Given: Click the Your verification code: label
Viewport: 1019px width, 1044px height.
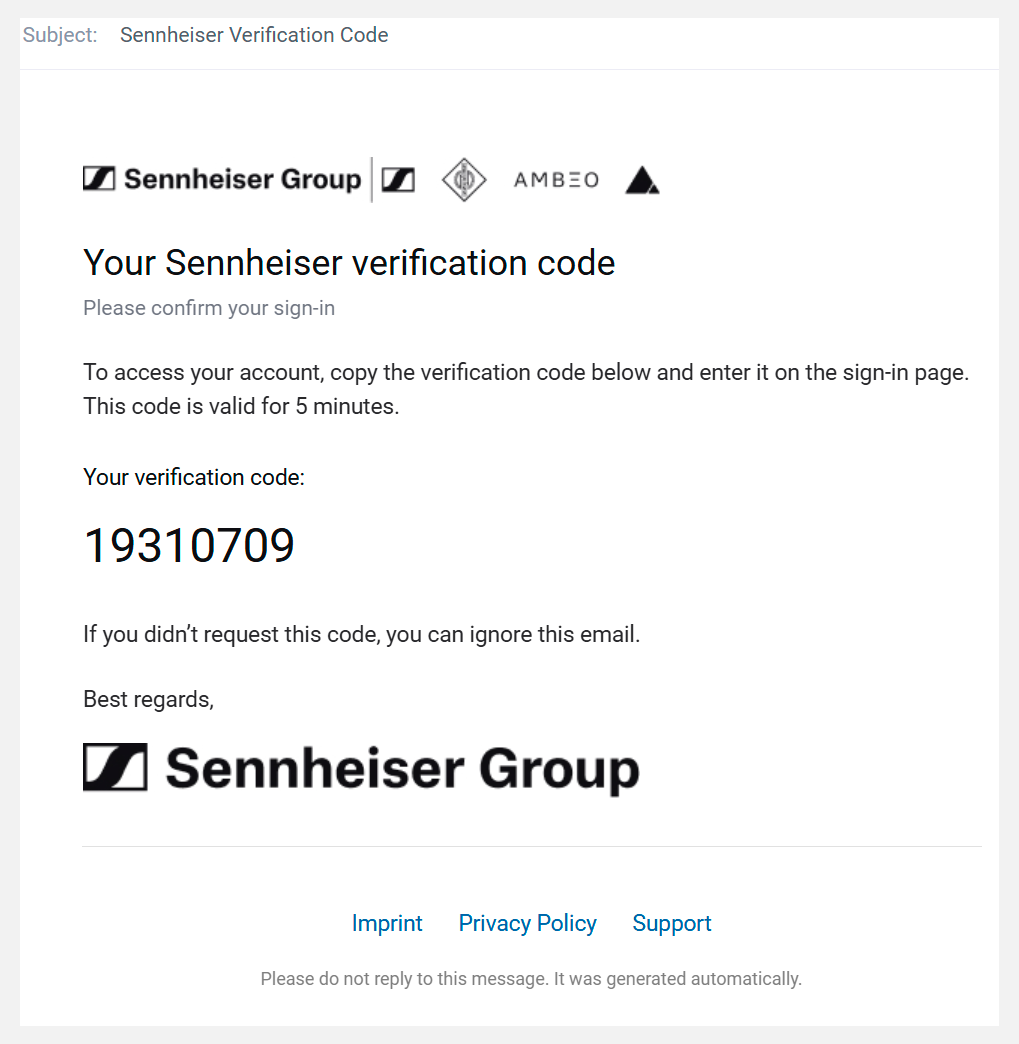Looking at the screenshot, I should click(194, 477).
